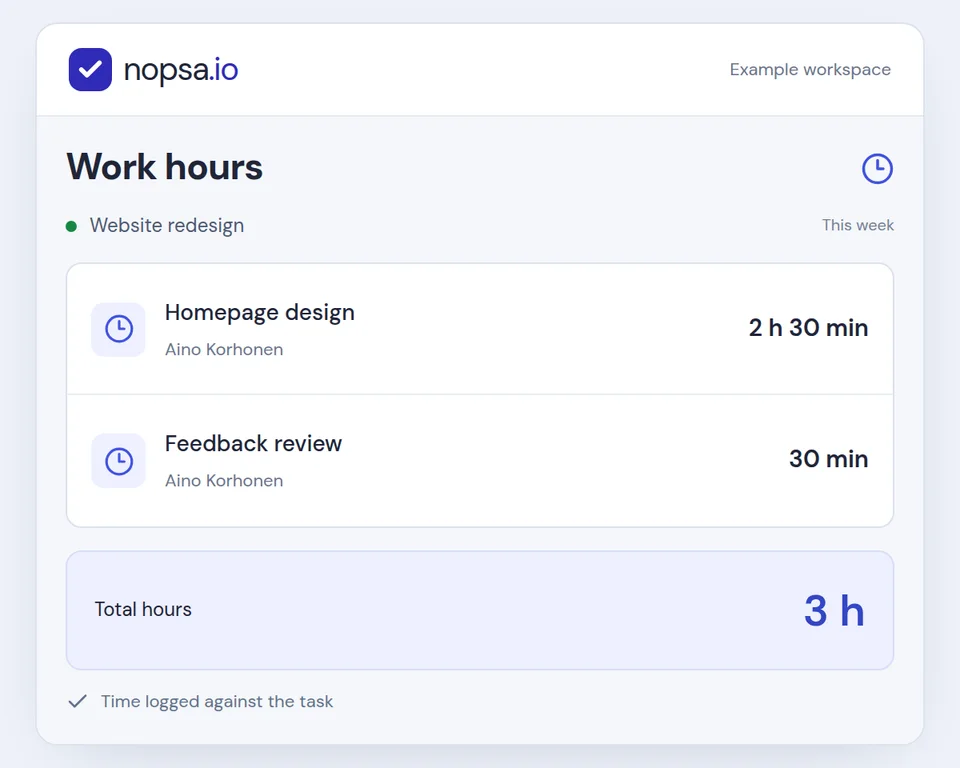Click the Time logged against the task note

pos(217,701)
